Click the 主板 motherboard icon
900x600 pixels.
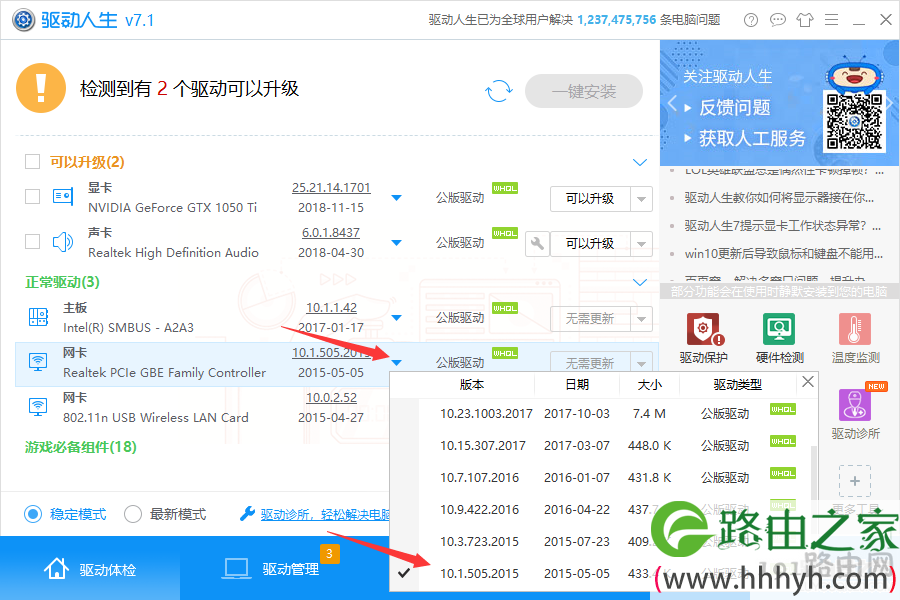38,316
